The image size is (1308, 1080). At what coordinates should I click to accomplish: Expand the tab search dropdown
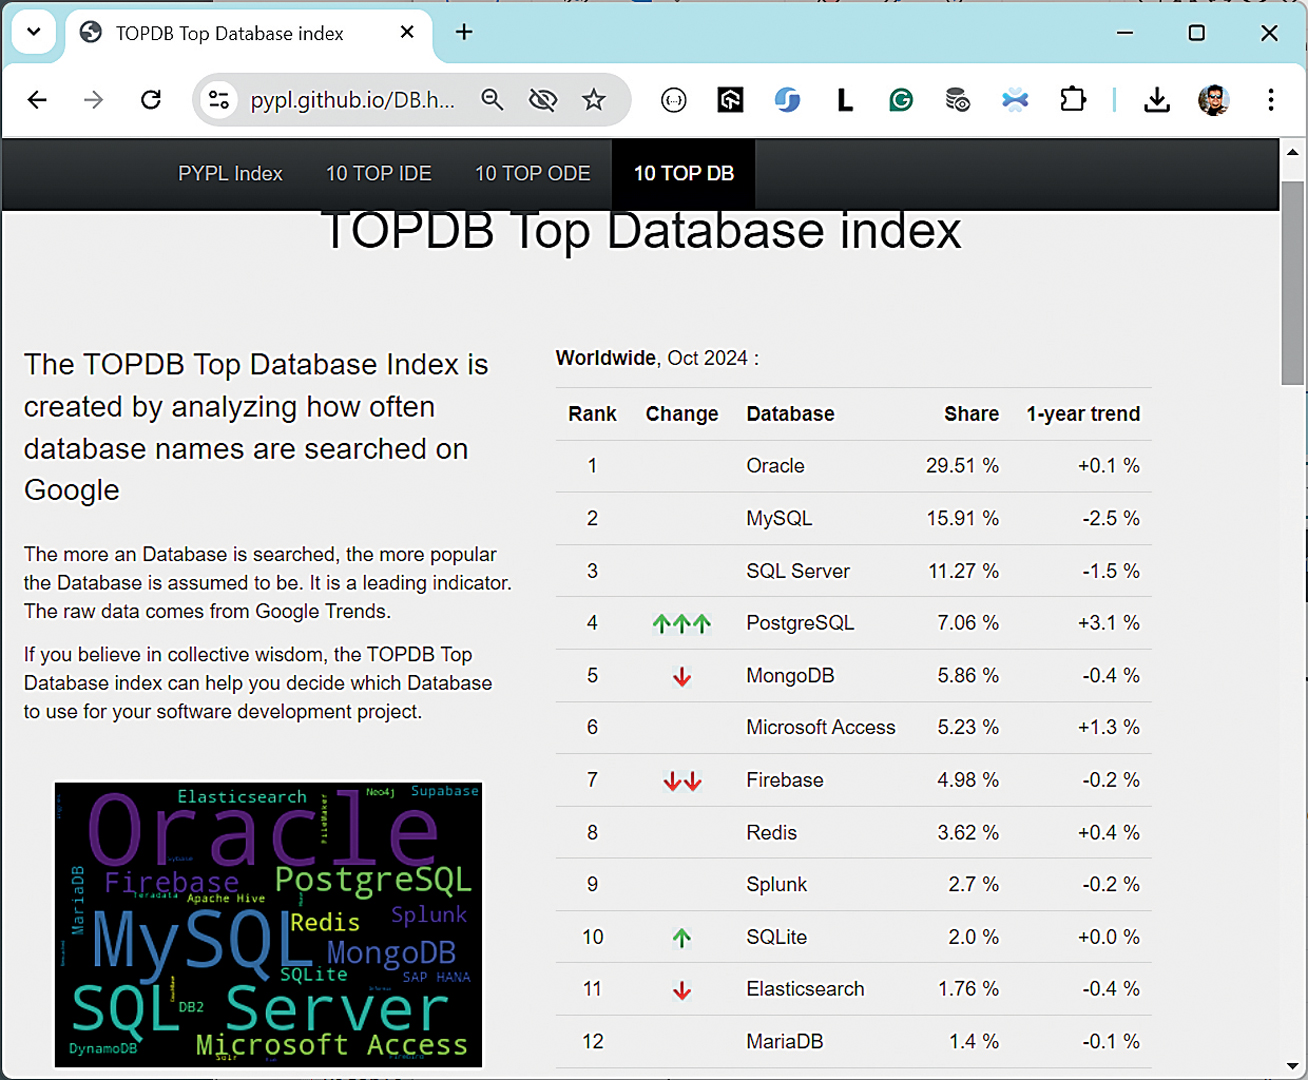click(x=33, y=32)
